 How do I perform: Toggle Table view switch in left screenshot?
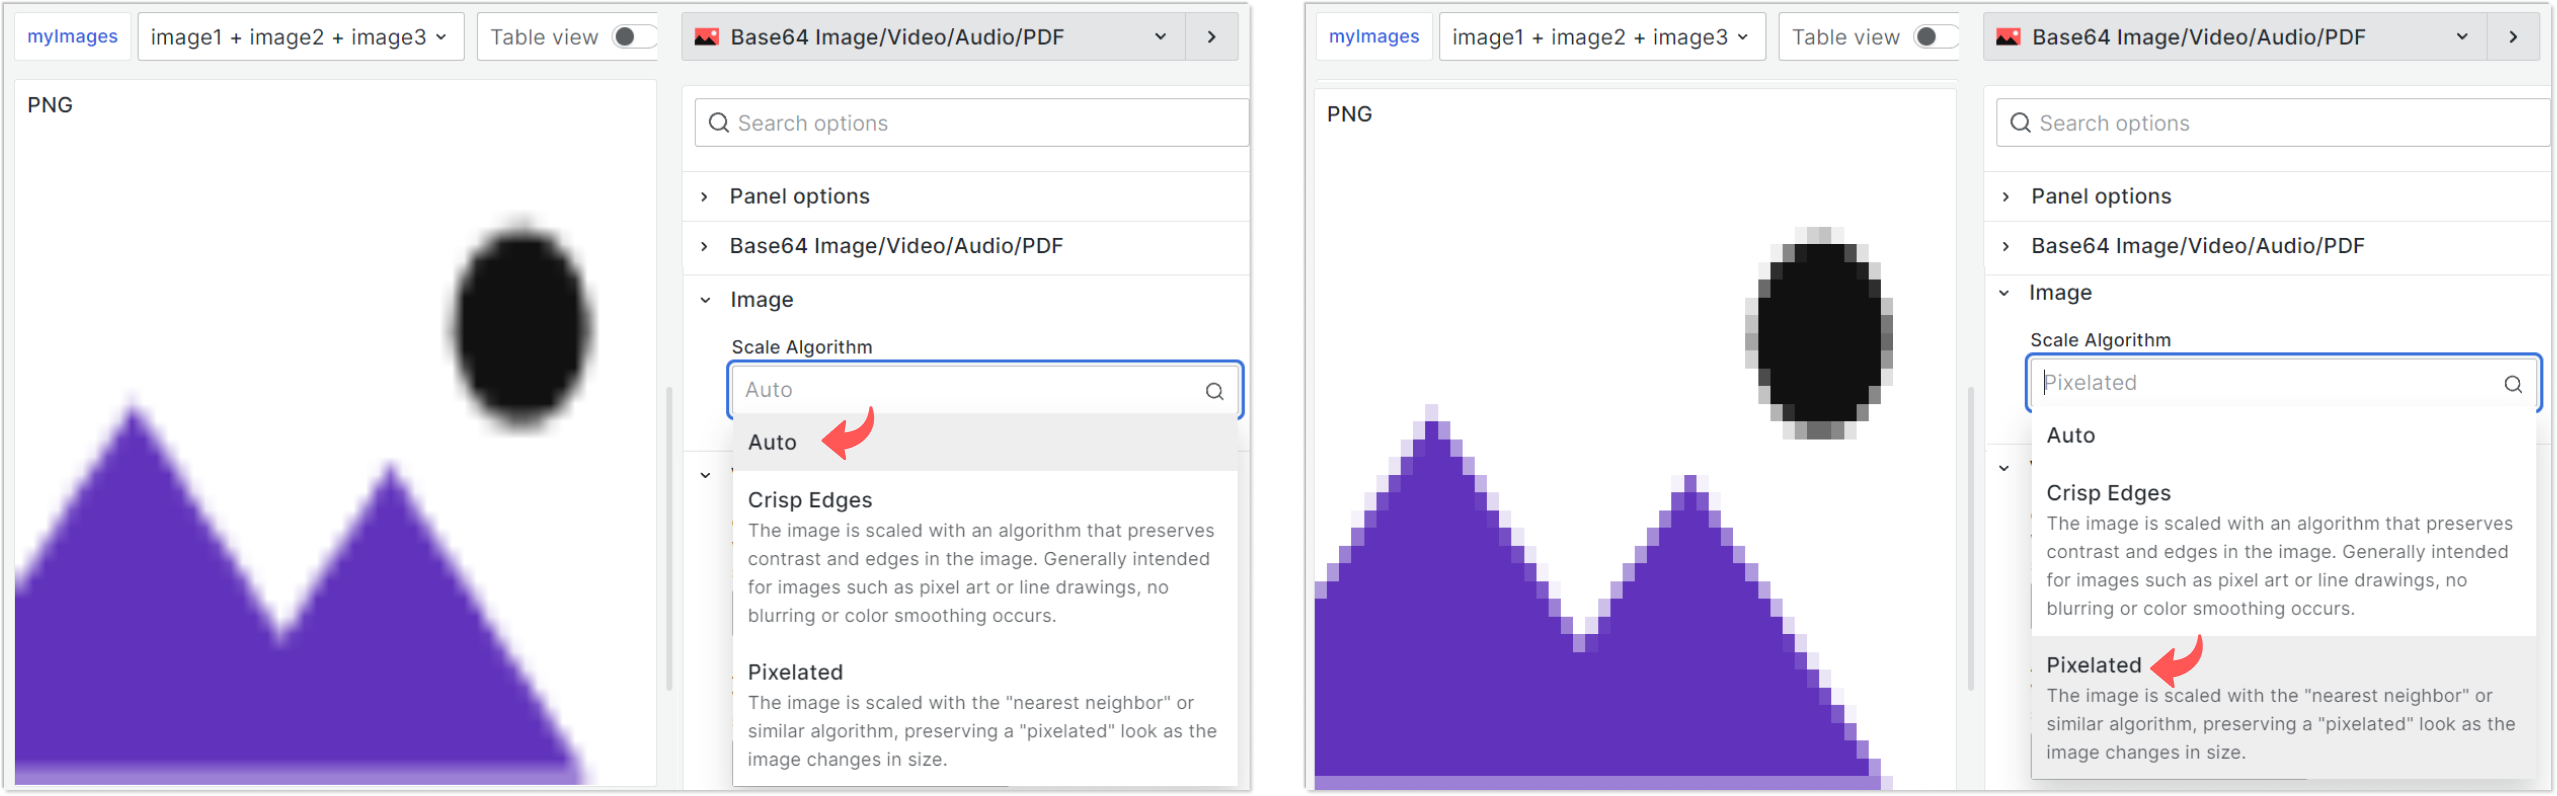pos(631,37)
